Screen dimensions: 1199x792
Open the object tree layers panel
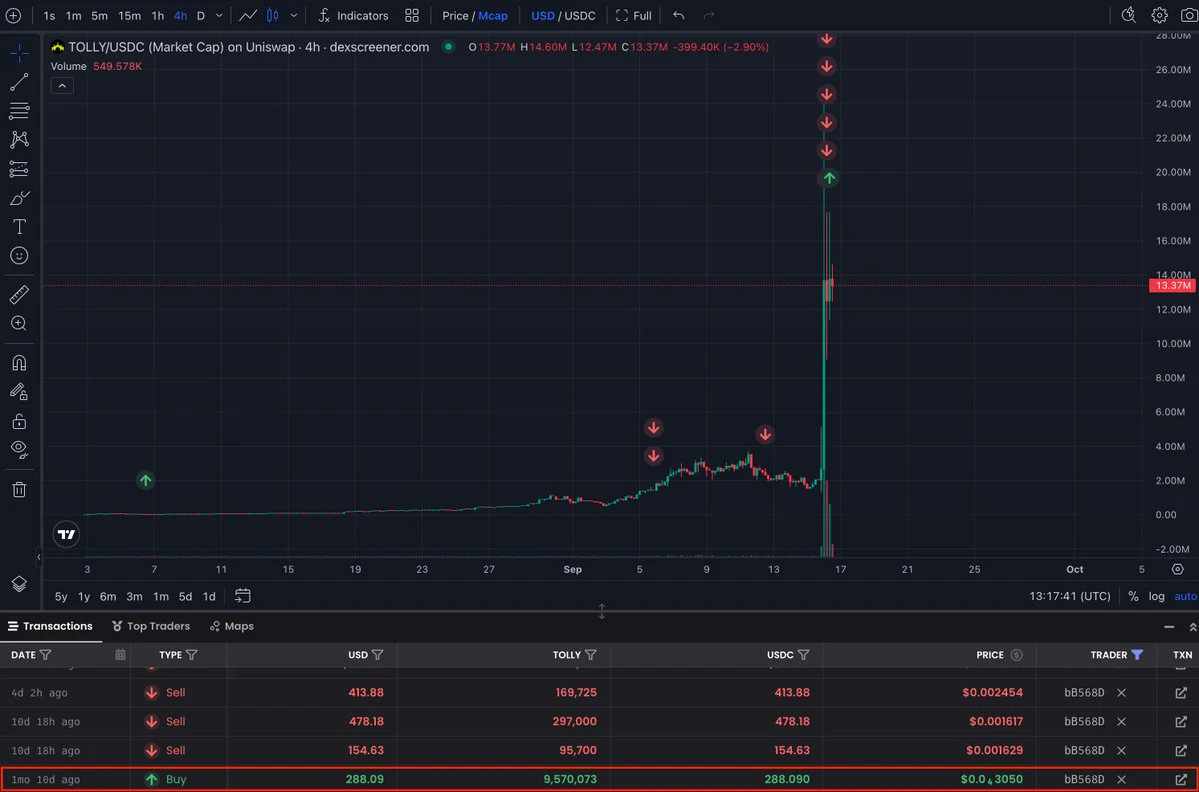(x=19, y=584)
